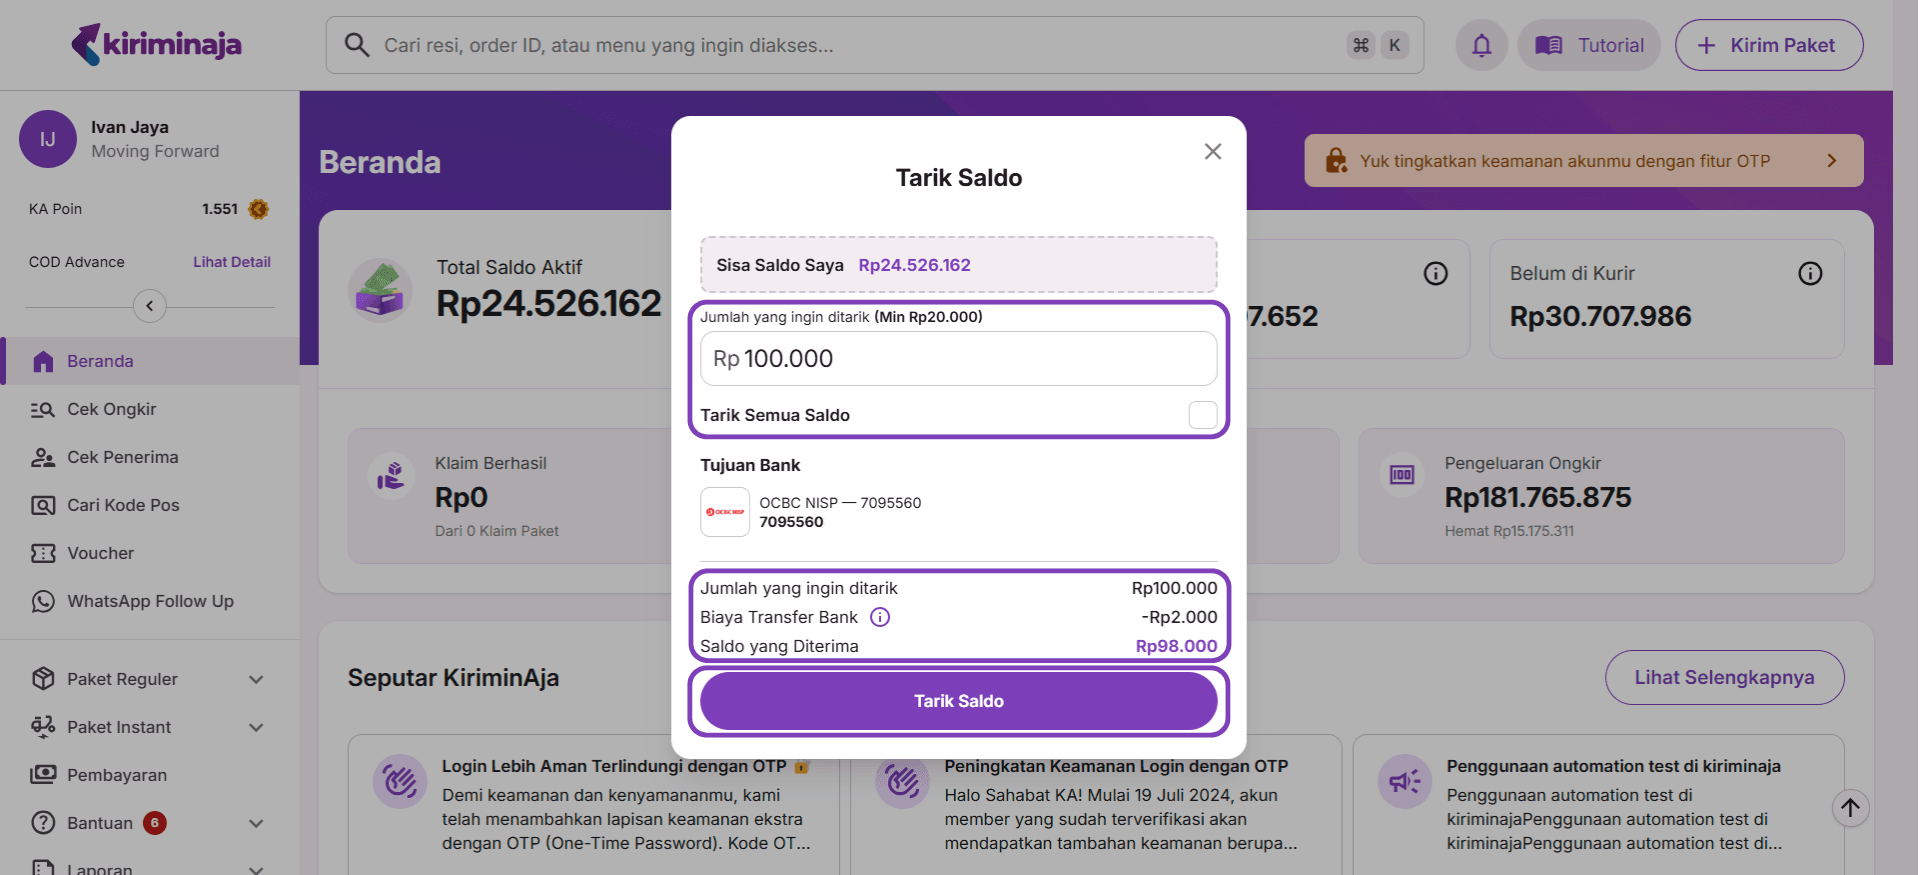Screen dimensions: 1920x875
Task: Click the notification bell icon
Action: (x=1481, y=45)
